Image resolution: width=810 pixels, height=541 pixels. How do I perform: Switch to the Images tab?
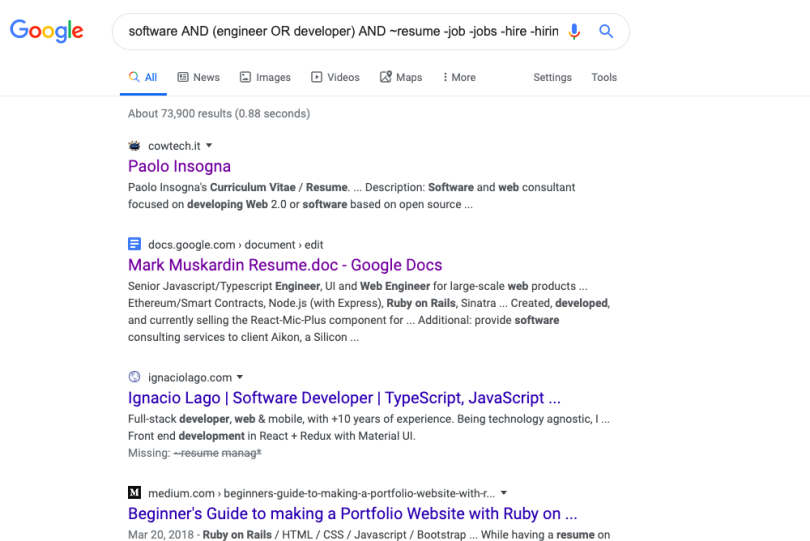click(x=265, y=78)
